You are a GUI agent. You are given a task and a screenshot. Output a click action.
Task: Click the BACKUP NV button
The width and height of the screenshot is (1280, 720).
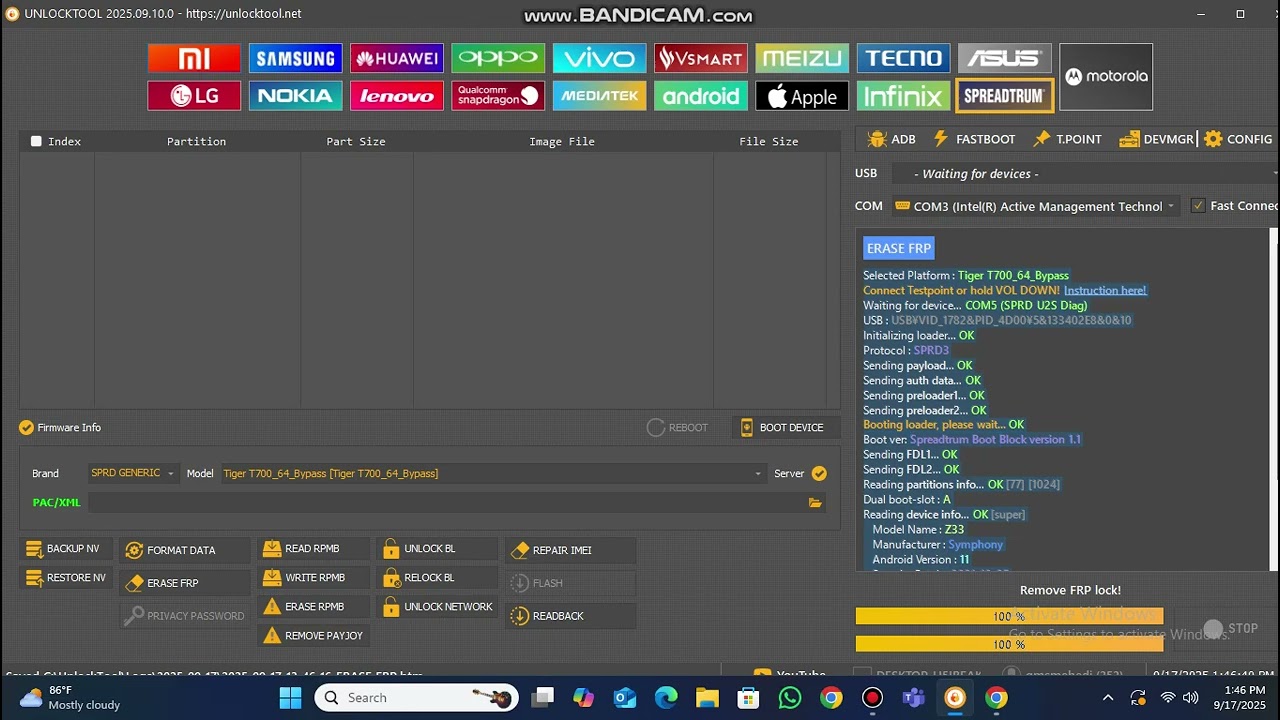65,549
